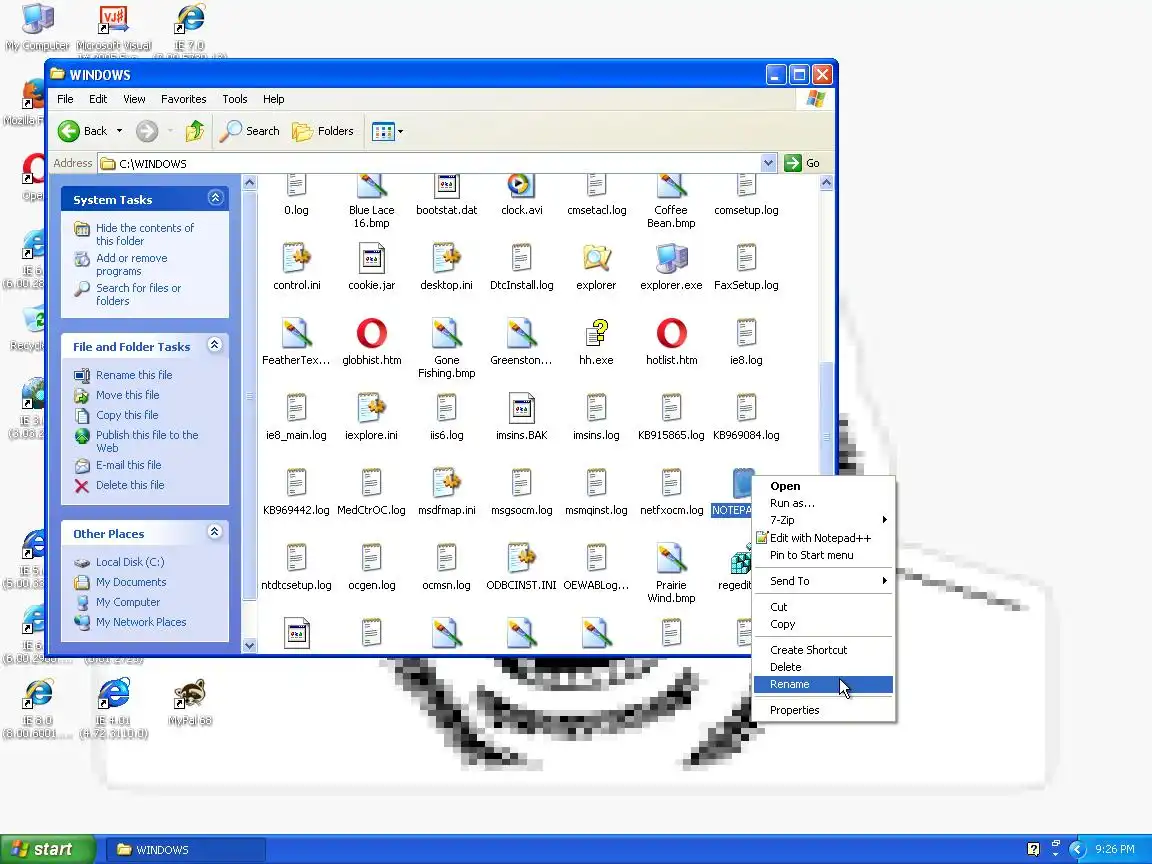Click the Start button
The height and width of the screenshot is (864, 1152).
48,849
